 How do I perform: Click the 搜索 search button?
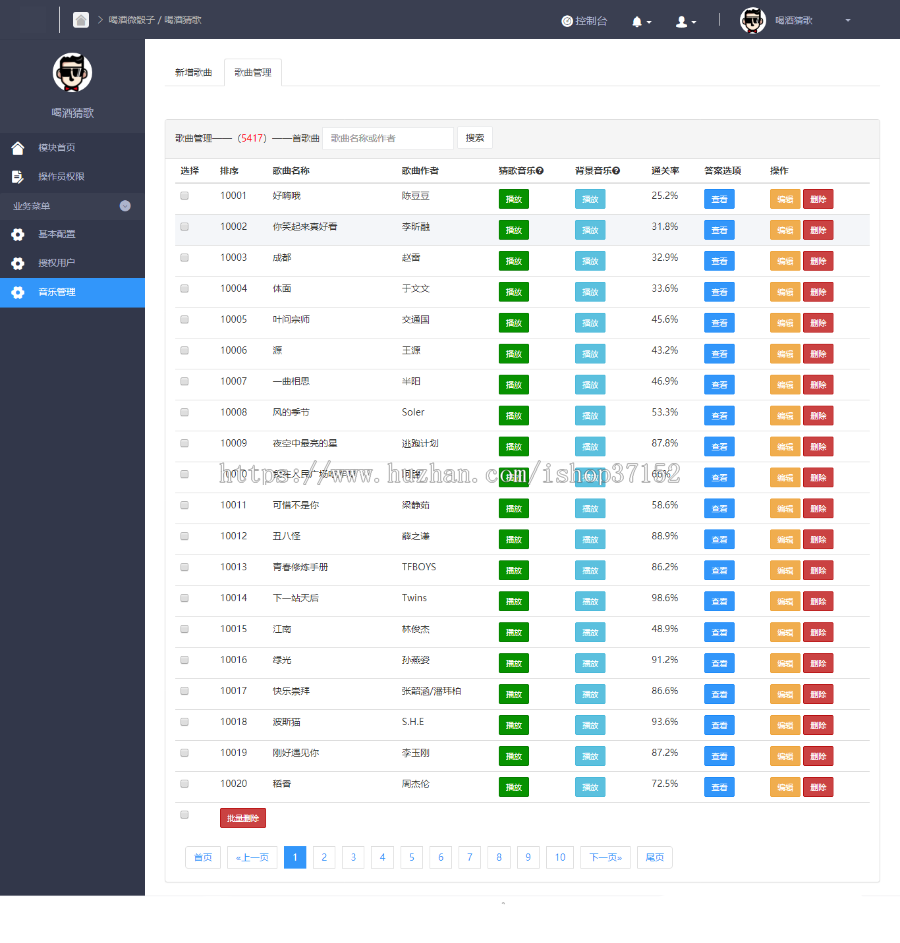point(475,138)
